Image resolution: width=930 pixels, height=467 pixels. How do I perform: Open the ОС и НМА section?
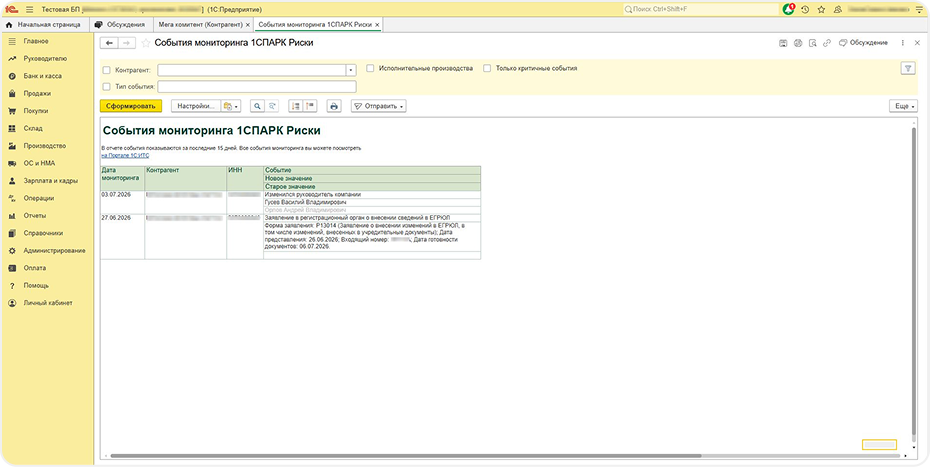coord(39,163)
